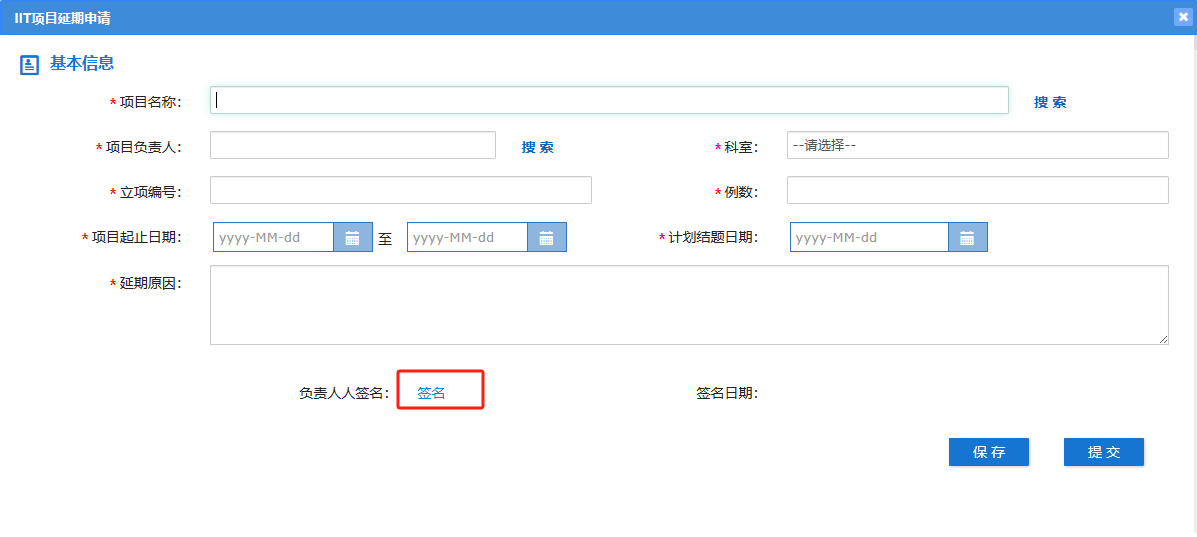Click the planned completion date text box
This screenshot has height=537, width=1197.
click(x=869, y=237)
